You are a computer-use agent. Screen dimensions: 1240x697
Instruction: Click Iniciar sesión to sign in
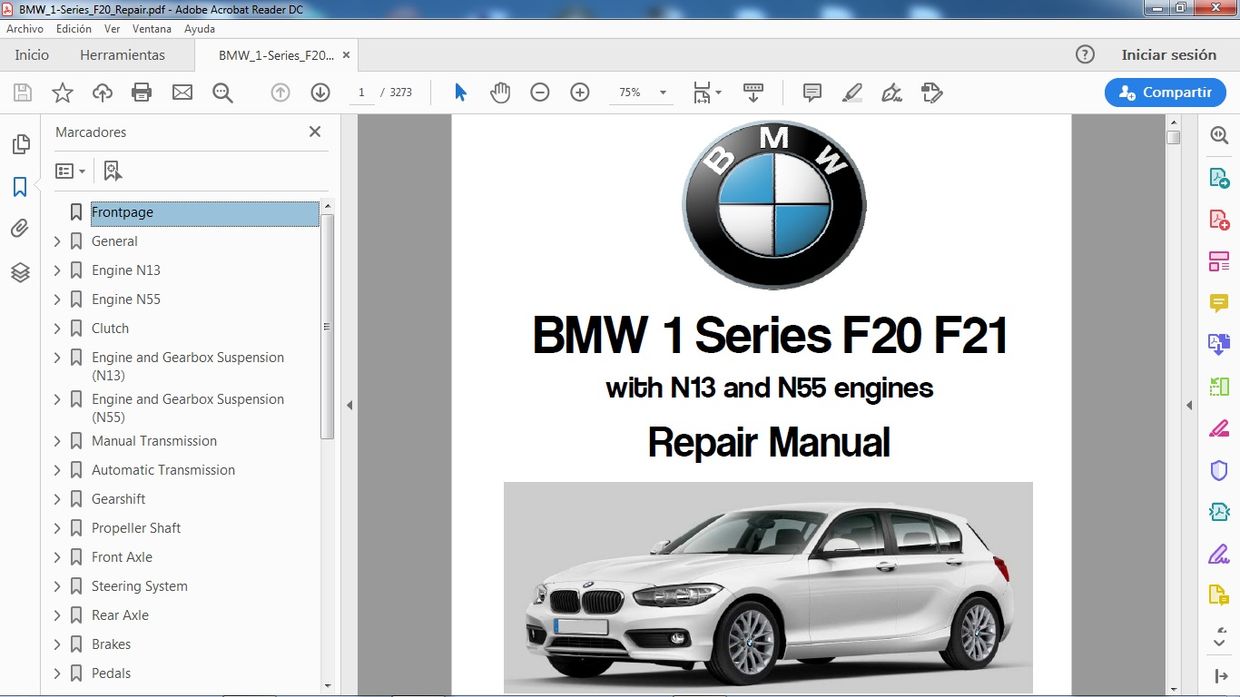click(x=1170, y=55)
